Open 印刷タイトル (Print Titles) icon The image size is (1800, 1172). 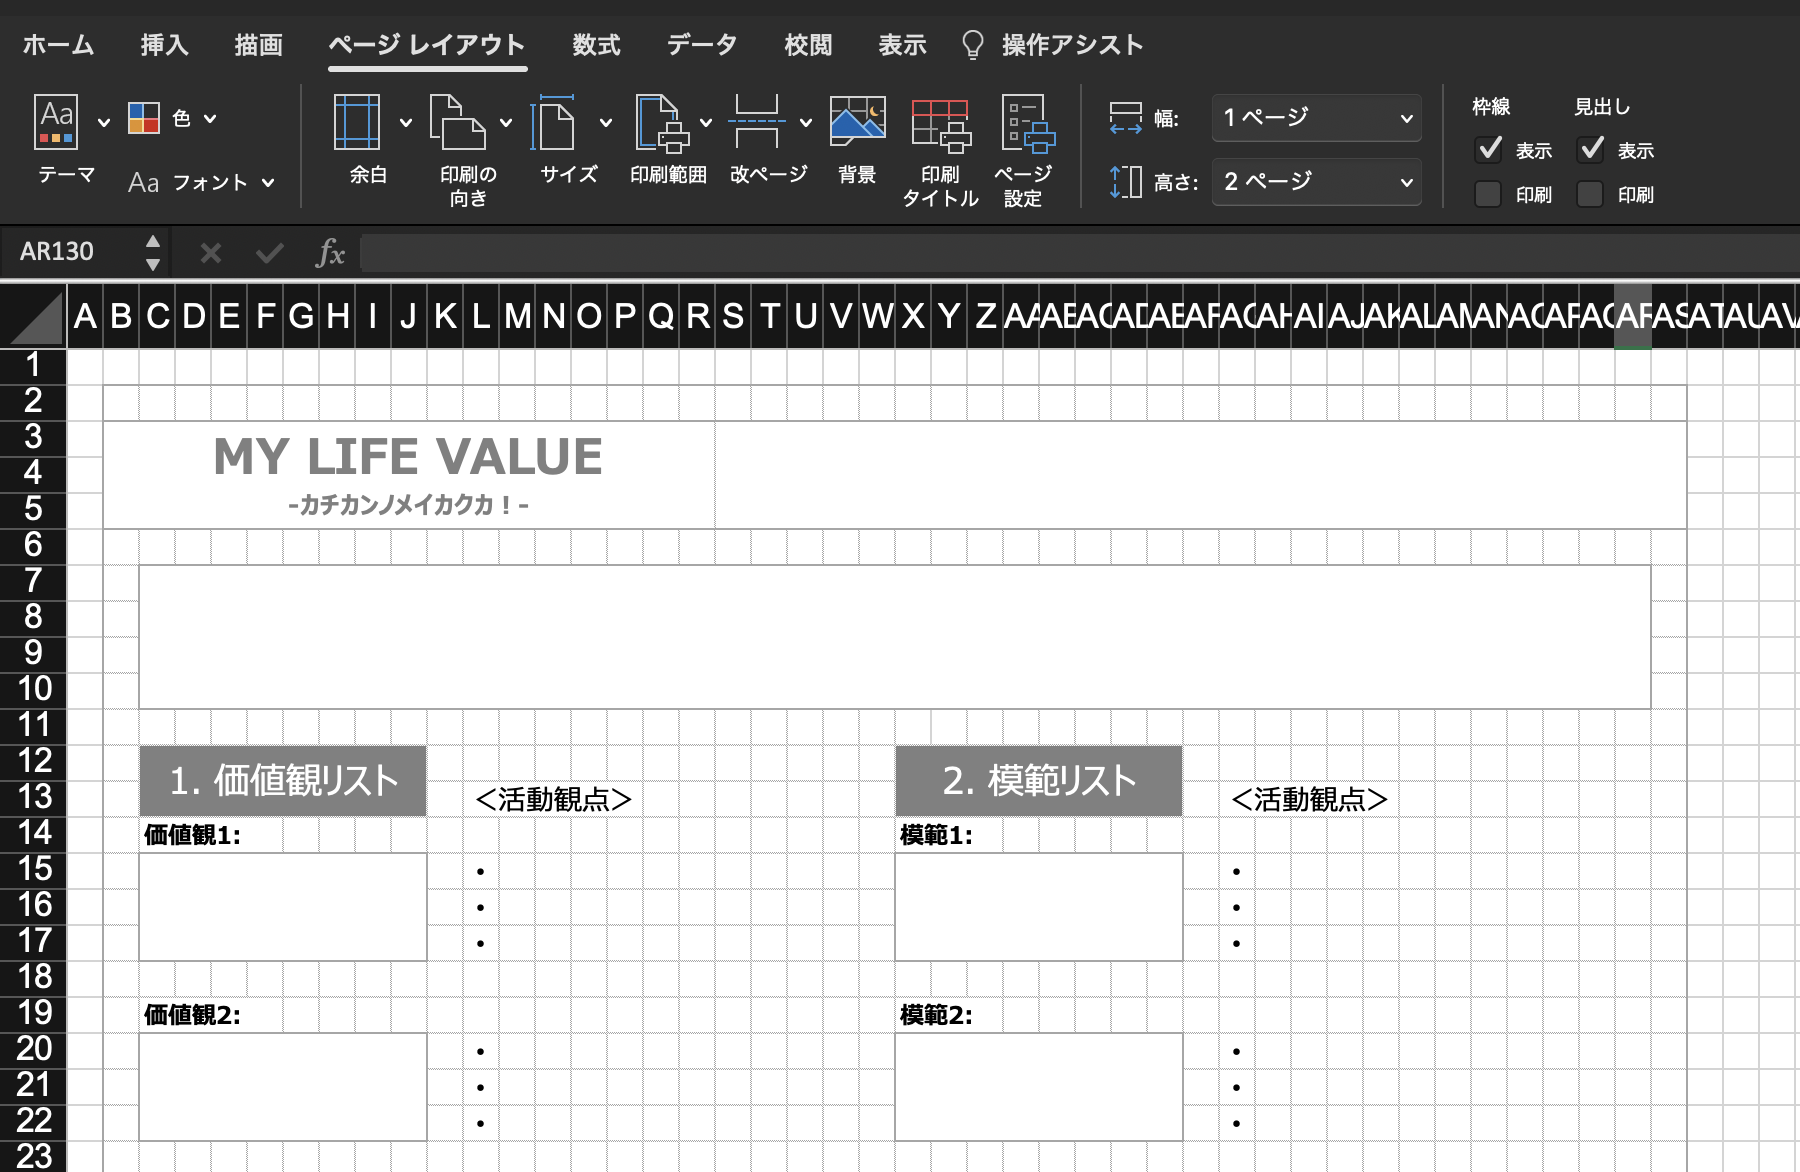pyautogui.click(x=940, y=124)
